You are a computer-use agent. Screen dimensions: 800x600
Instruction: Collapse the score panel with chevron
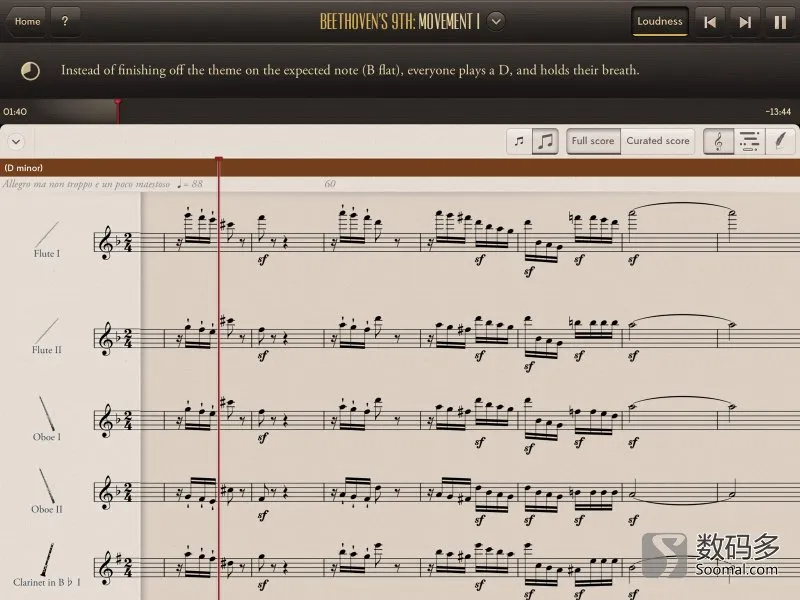[16, 141]
